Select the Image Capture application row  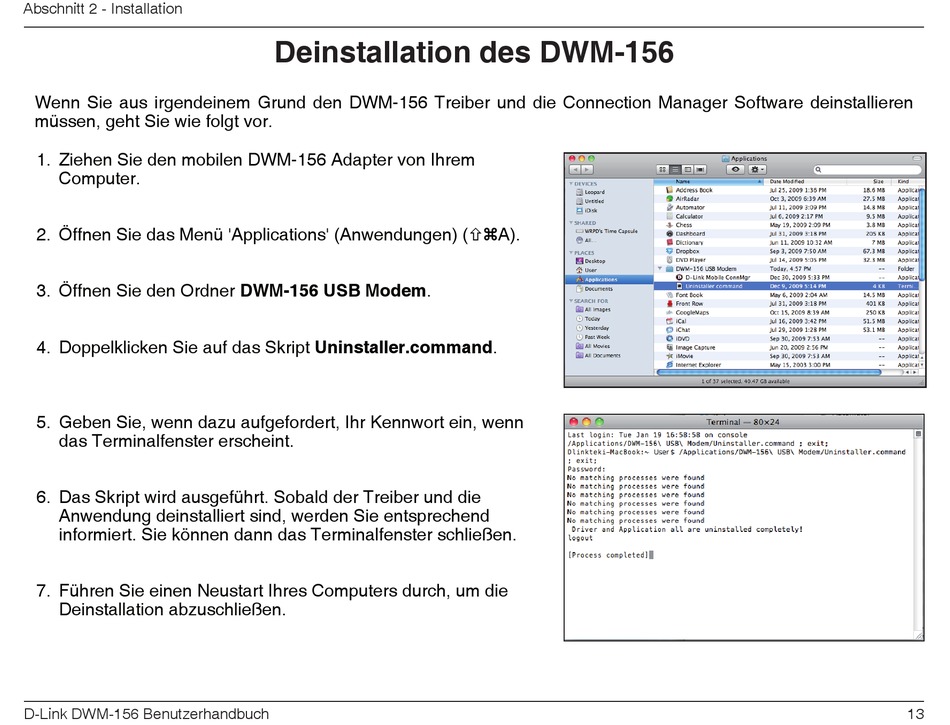coord(787,348)
